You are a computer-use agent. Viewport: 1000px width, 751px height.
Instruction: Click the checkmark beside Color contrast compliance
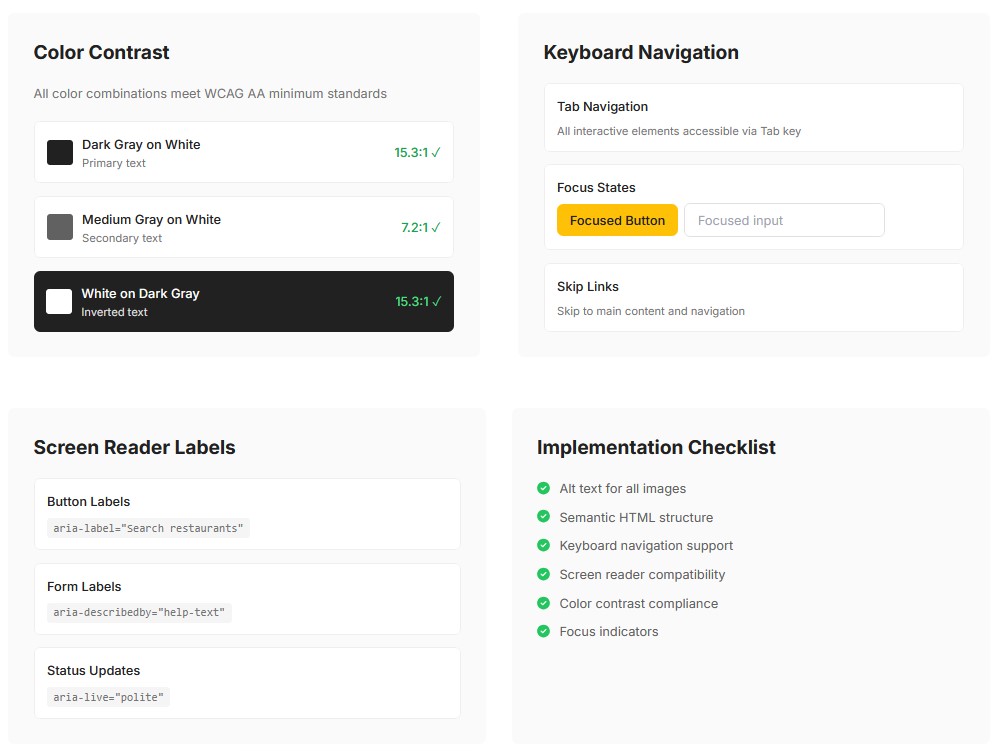coord(543,603)
